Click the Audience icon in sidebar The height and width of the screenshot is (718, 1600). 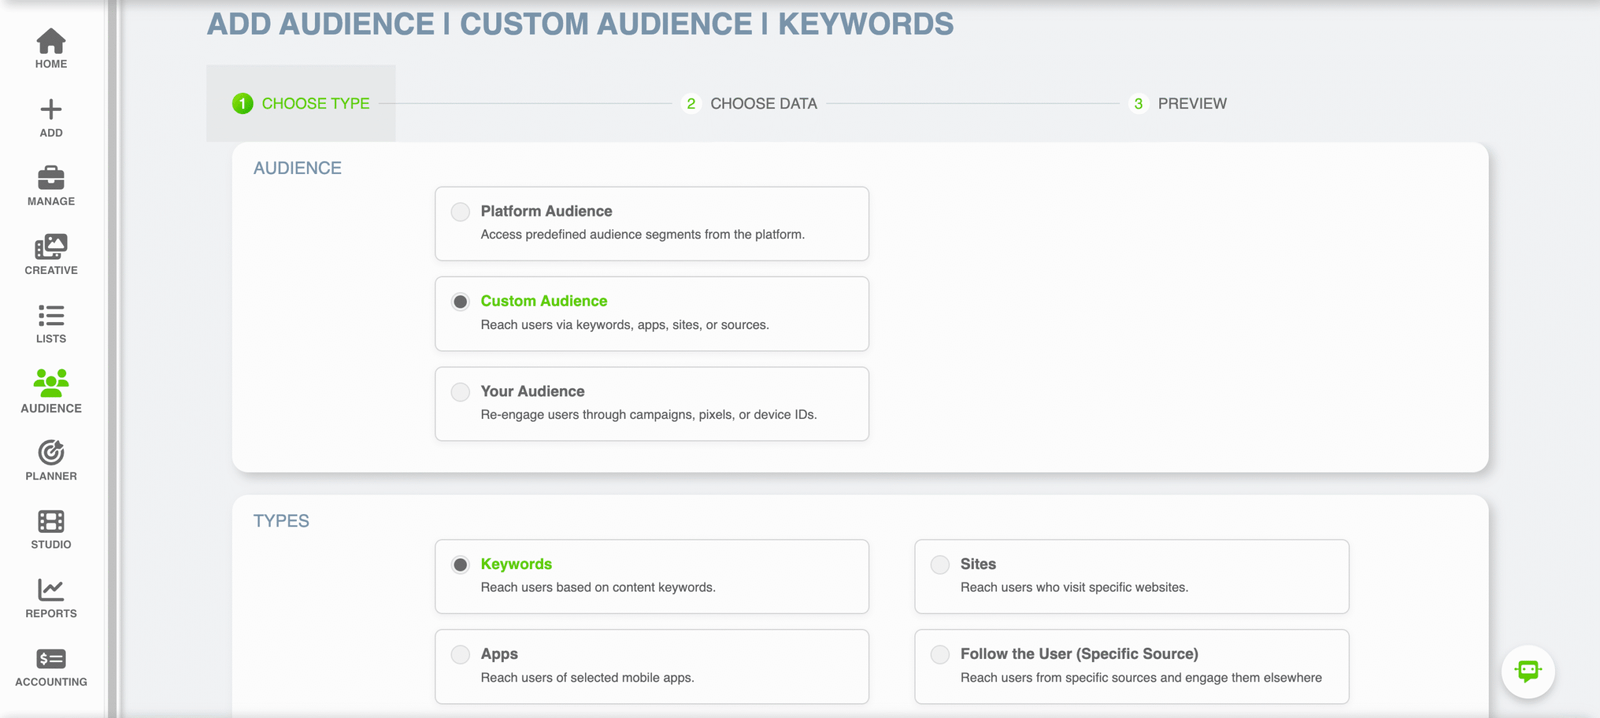[x=51, y=391]
